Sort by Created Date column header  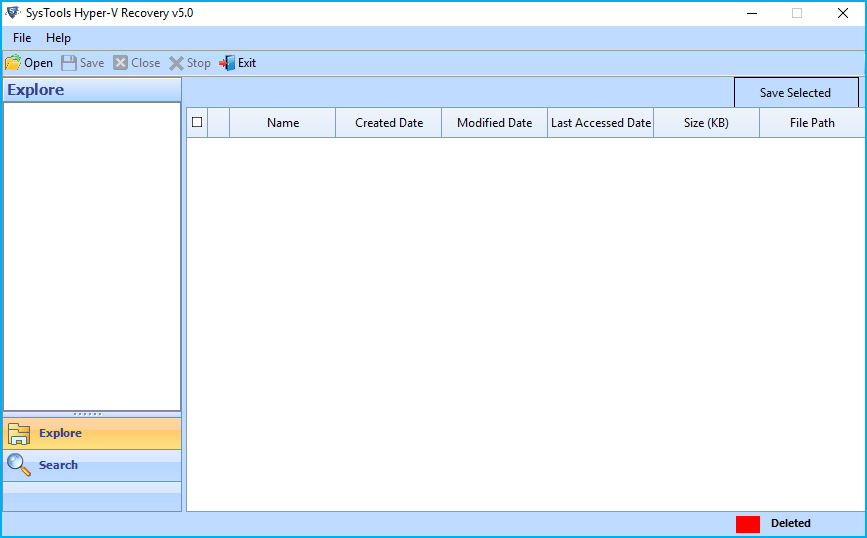[389, 123]
